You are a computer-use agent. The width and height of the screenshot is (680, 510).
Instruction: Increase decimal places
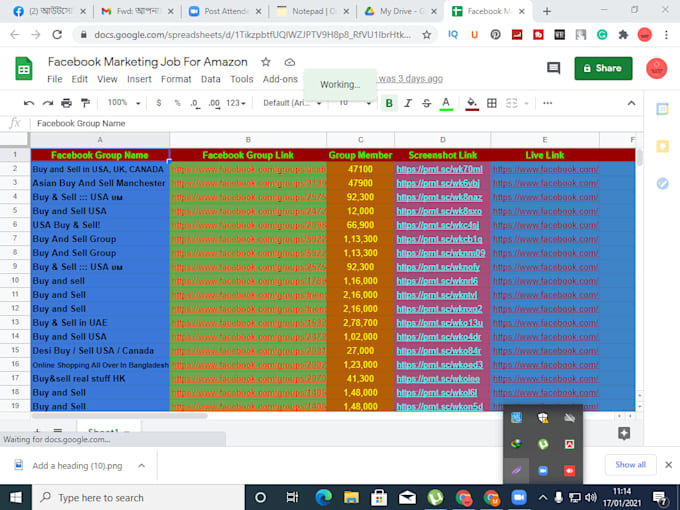(214, 103)
